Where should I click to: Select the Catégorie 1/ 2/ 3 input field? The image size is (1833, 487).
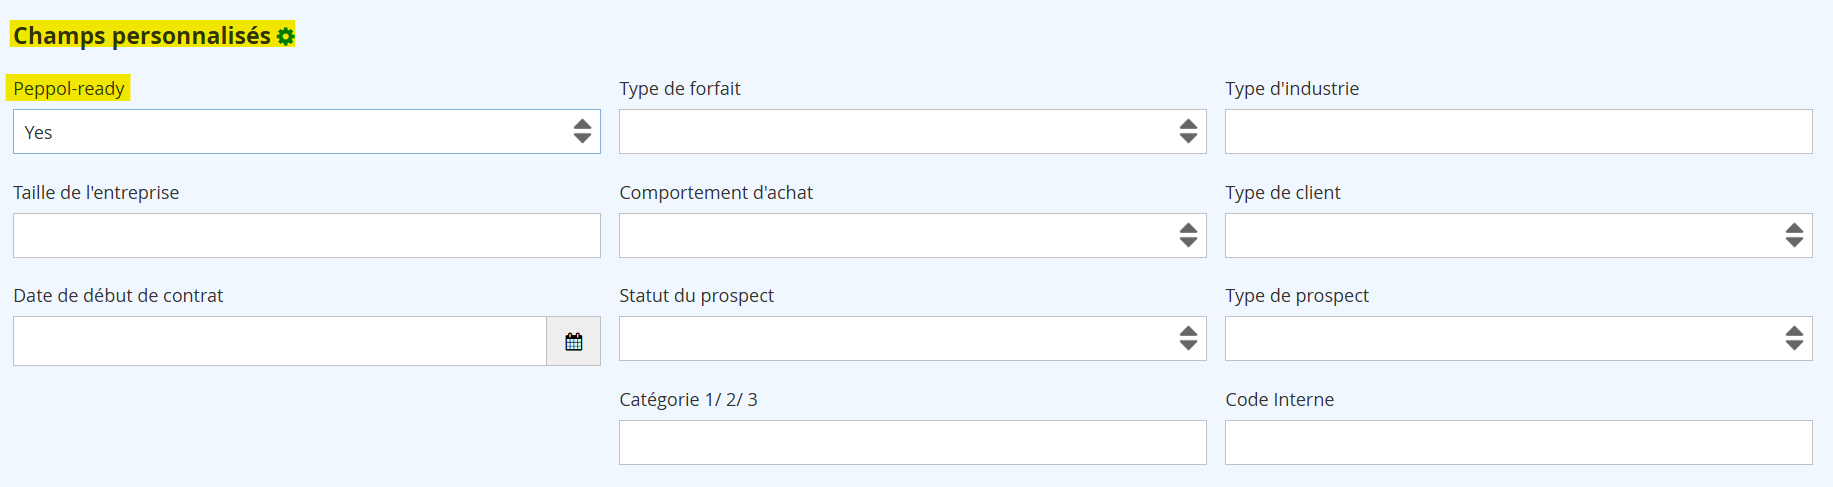tap(912, 443)
